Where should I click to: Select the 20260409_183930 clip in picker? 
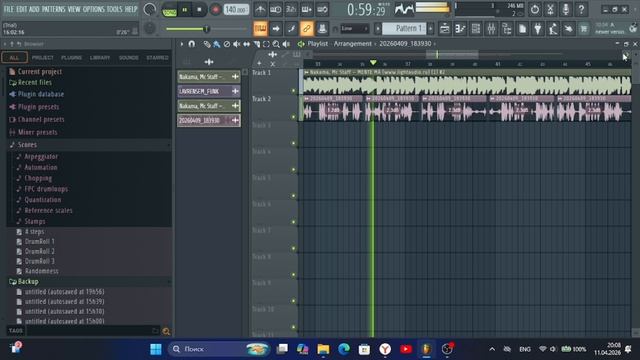click(209, 120)
